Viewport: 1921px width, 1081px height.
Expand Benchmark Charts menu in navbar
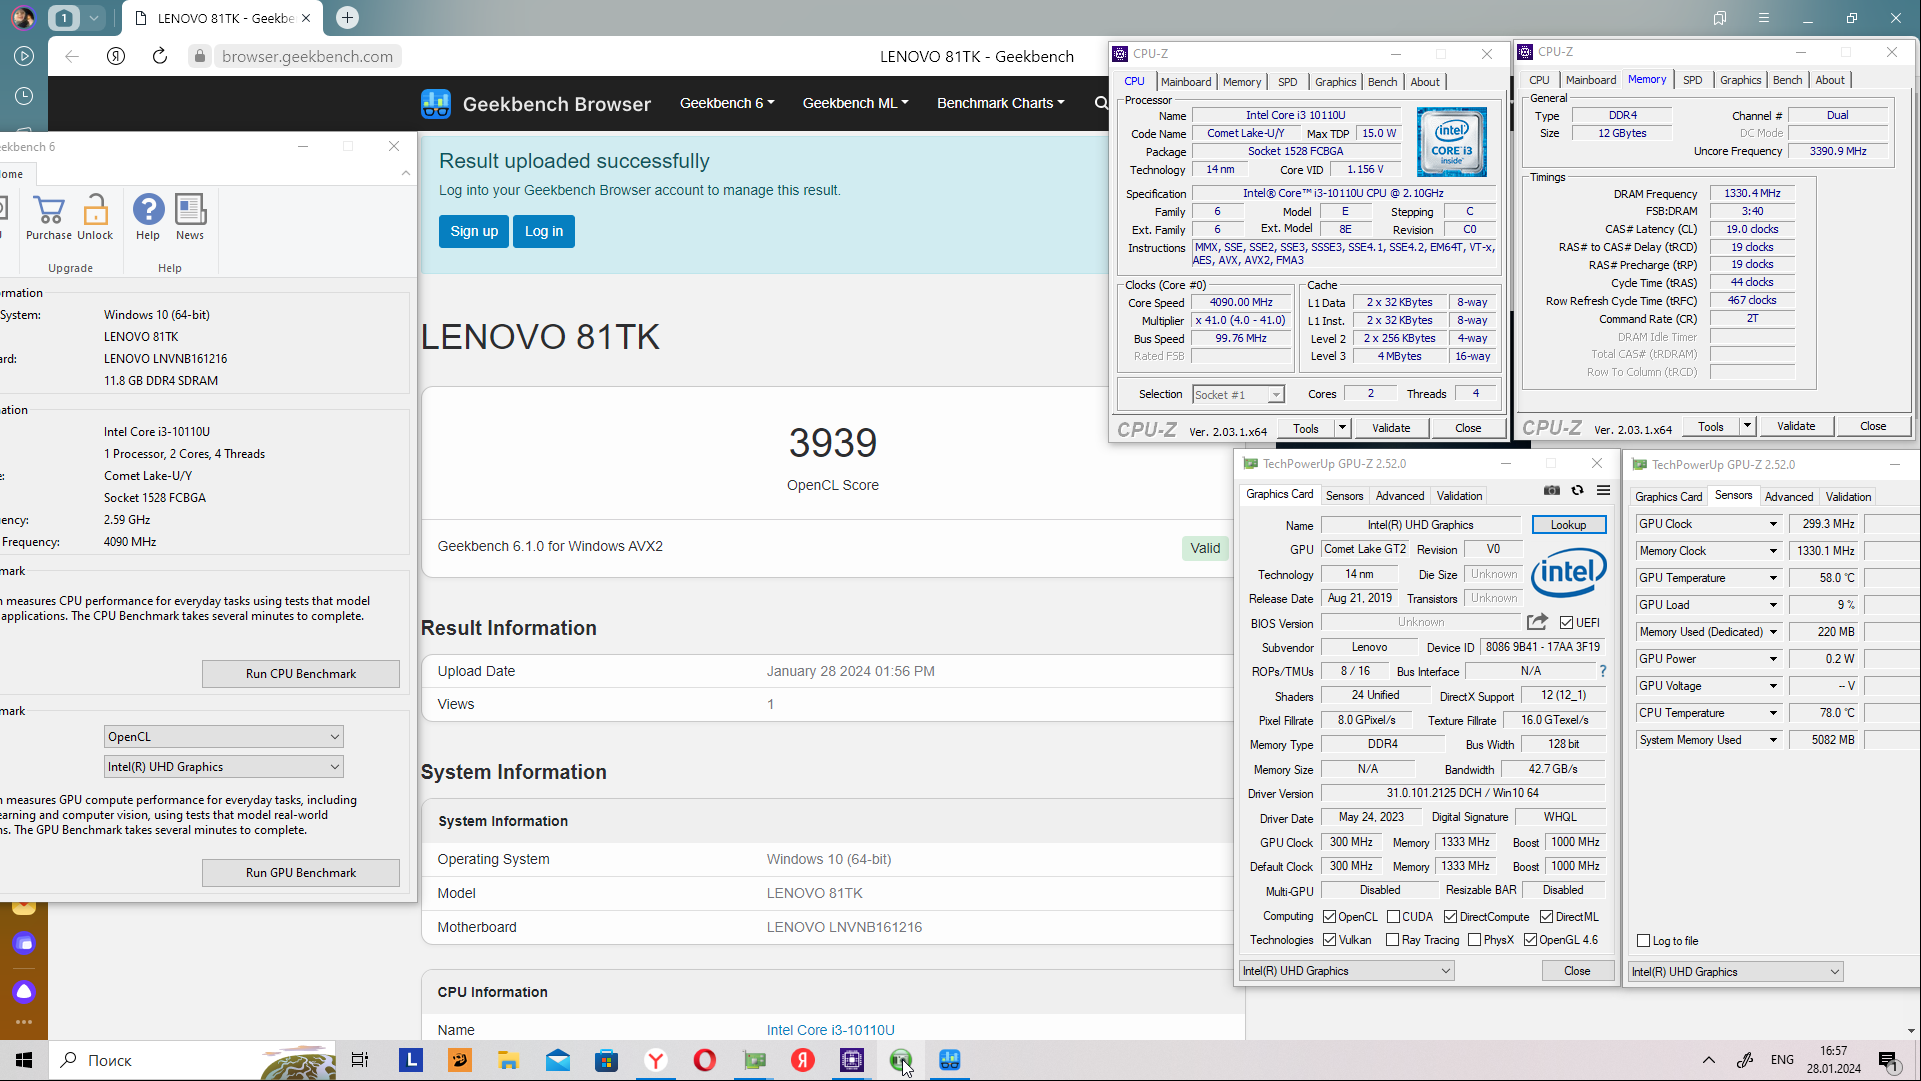point(1000,103)
